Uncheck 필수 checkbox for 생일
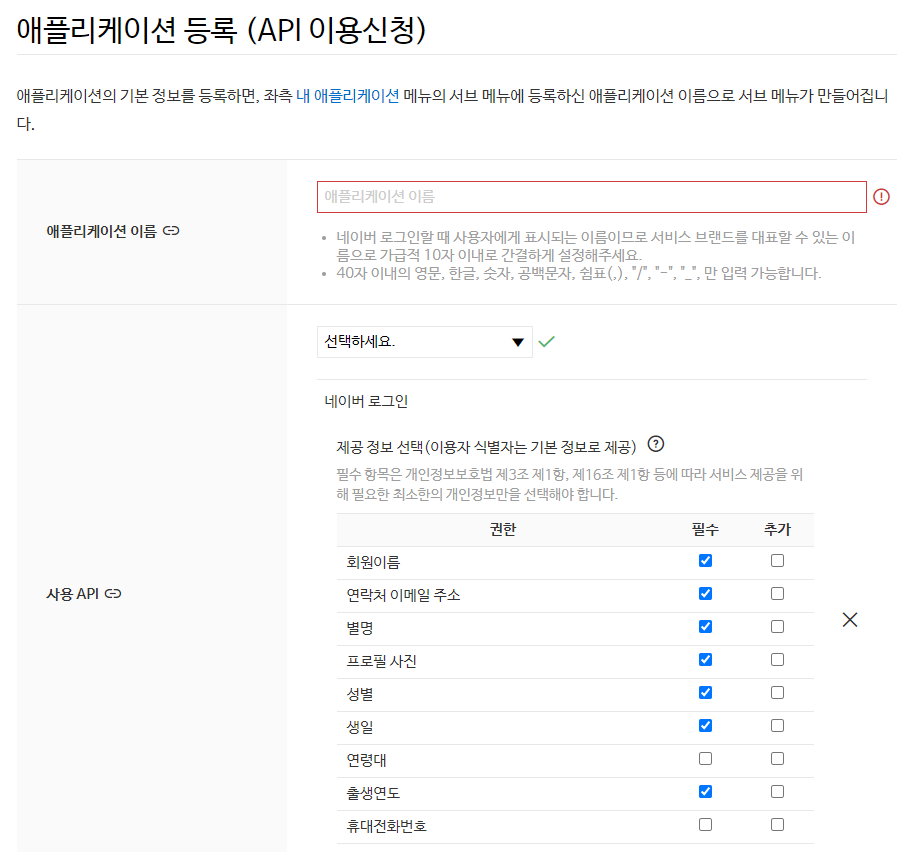This screenshot has height=852, width=924. tap(705, 726)
